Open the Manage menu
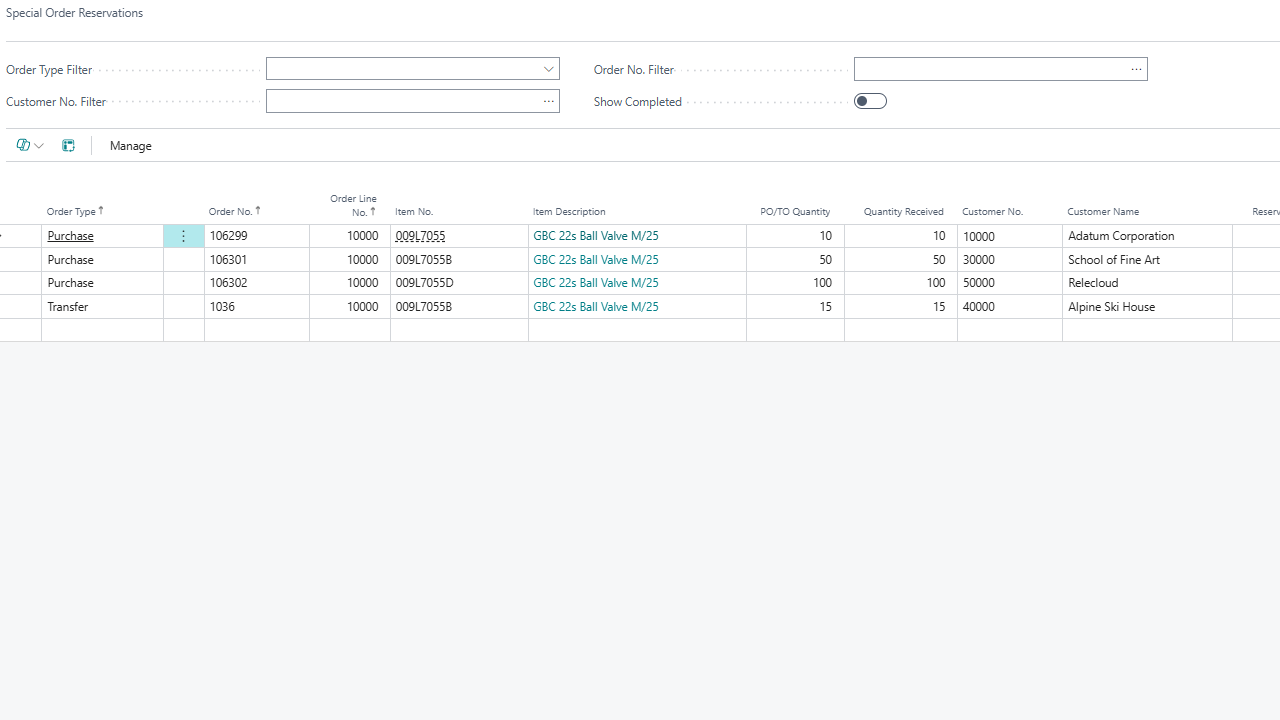Image resolution: width=1280 pixels, height=720 pixels. (x=130, y=146)
